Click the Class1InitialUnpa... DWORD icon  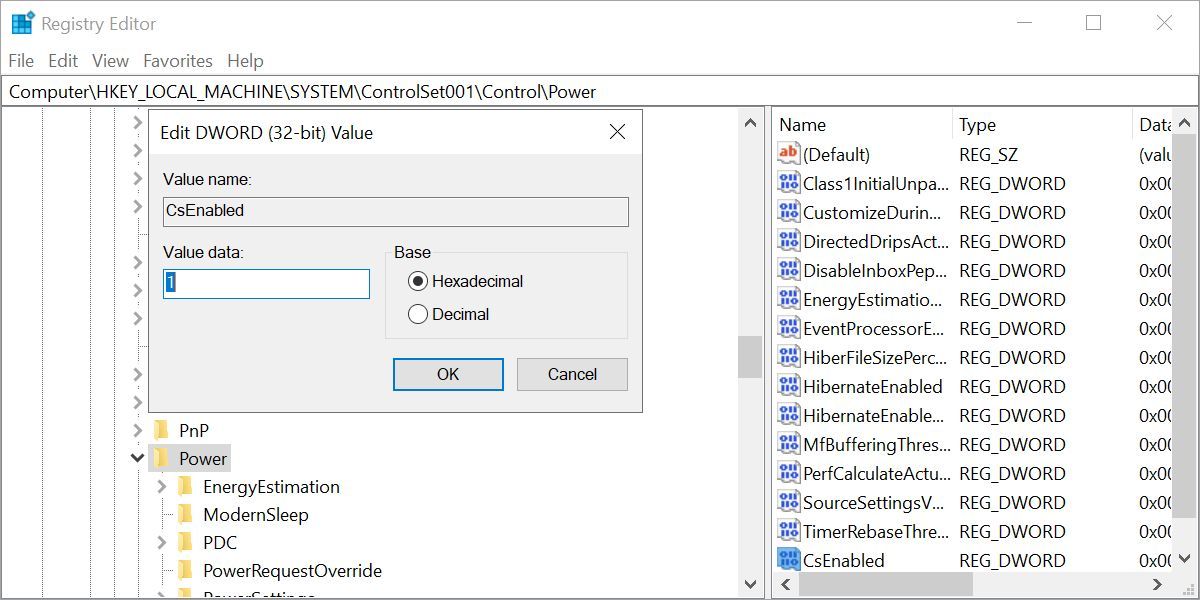point(789,183)
